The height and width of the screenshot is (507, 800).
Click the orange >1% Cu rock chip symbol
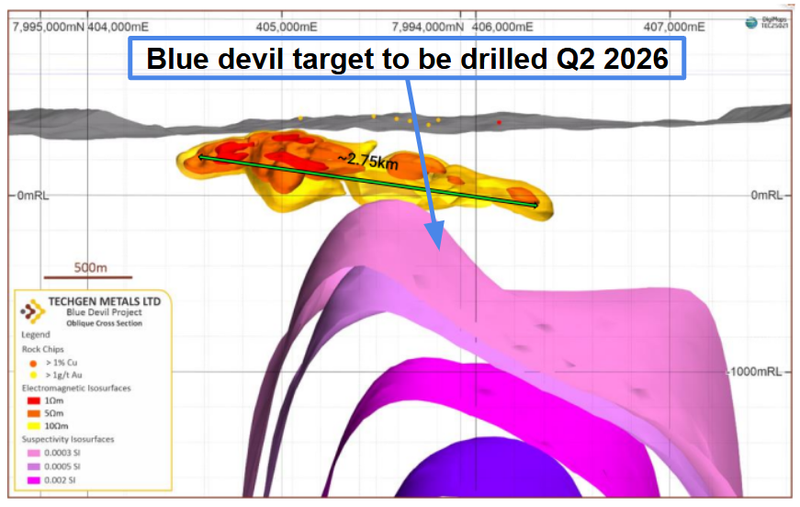coord(35,363)
